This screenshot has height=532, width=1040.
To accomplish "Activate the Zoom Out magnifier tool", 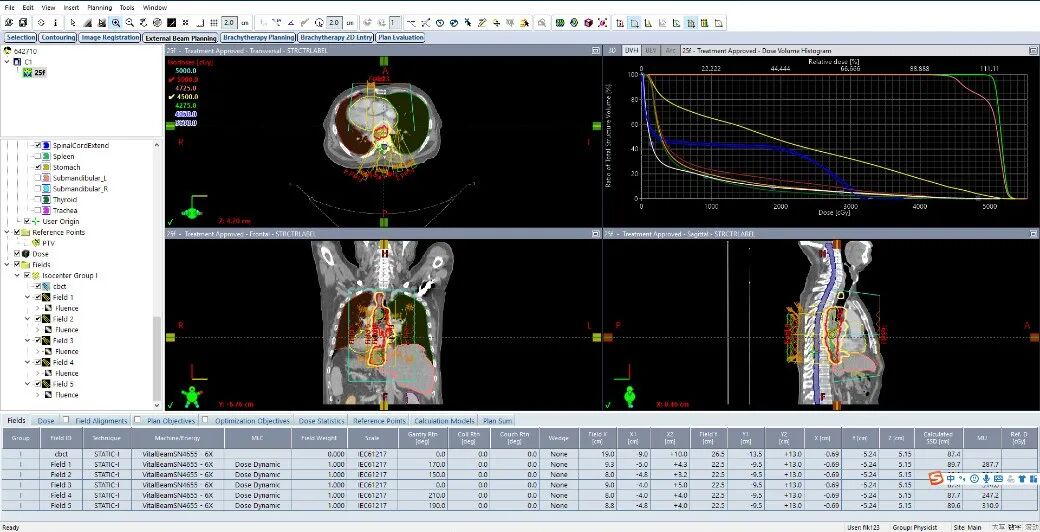I will pos(130,23).
